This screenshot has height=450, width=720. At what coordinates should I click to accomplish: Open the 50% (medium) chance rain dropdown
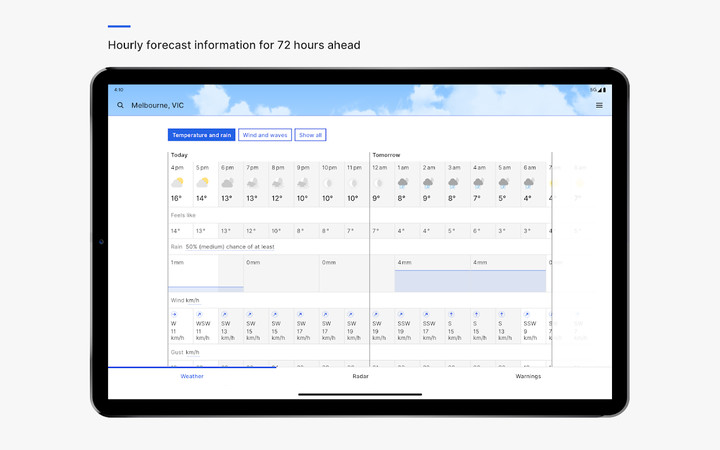230,247
